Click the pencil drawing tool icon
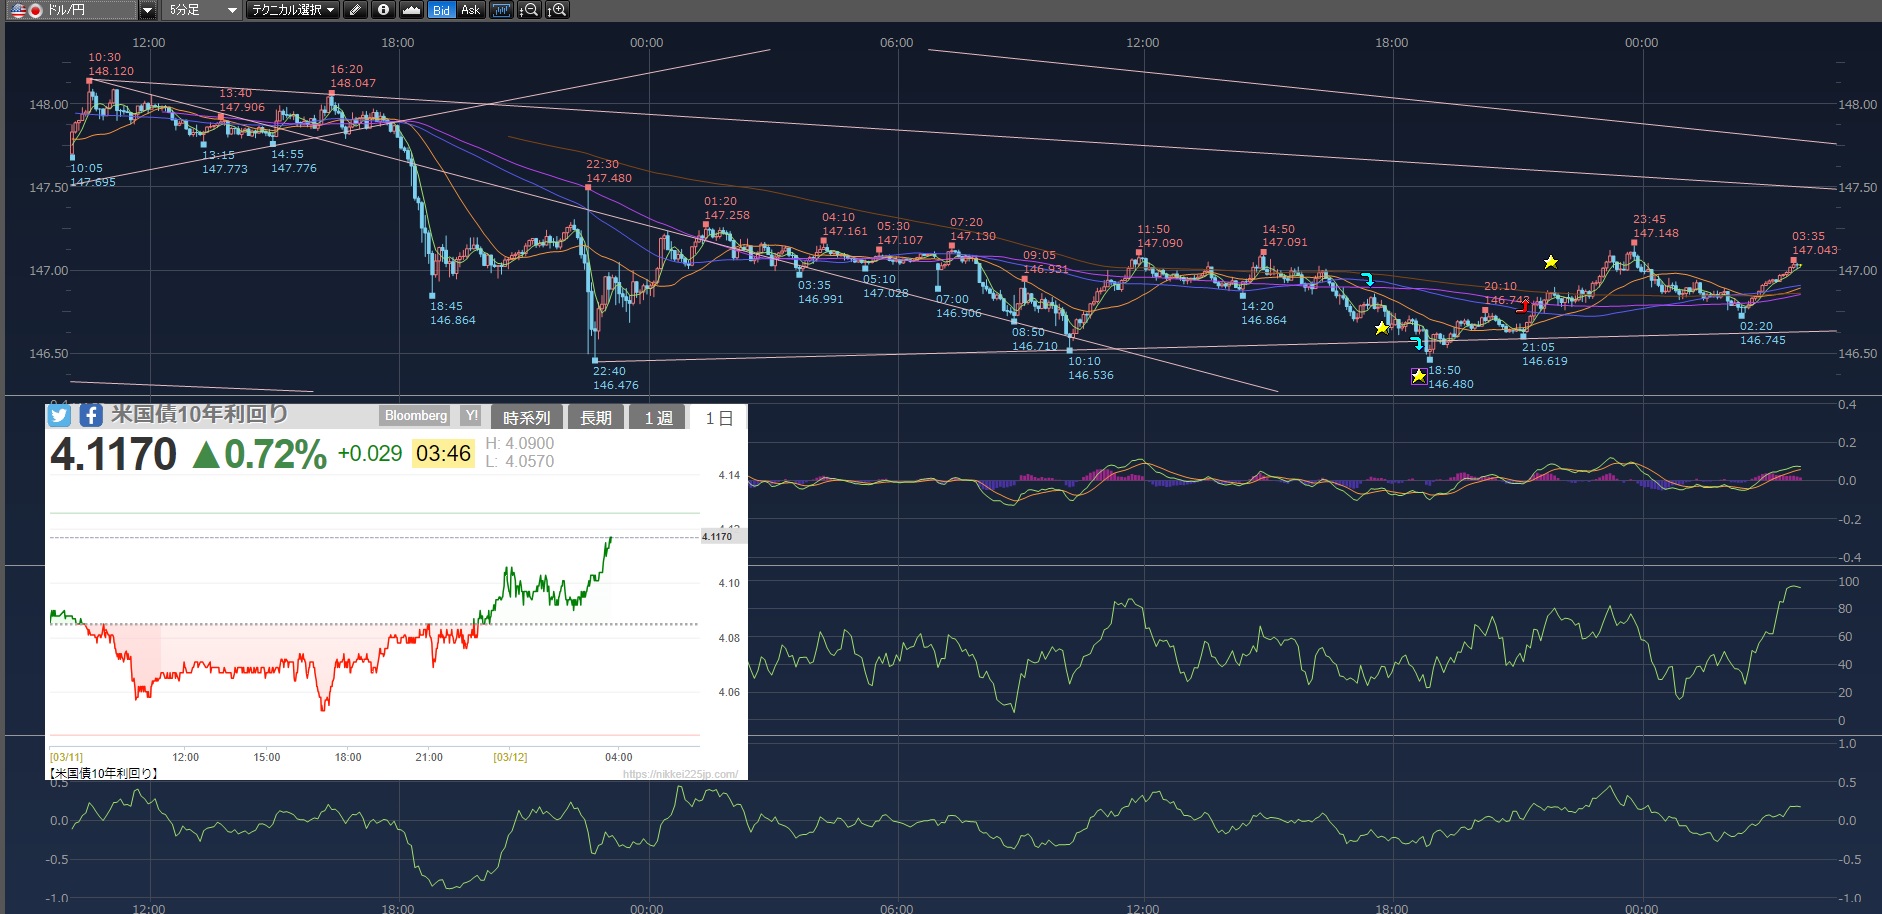 tap(355, 10)
